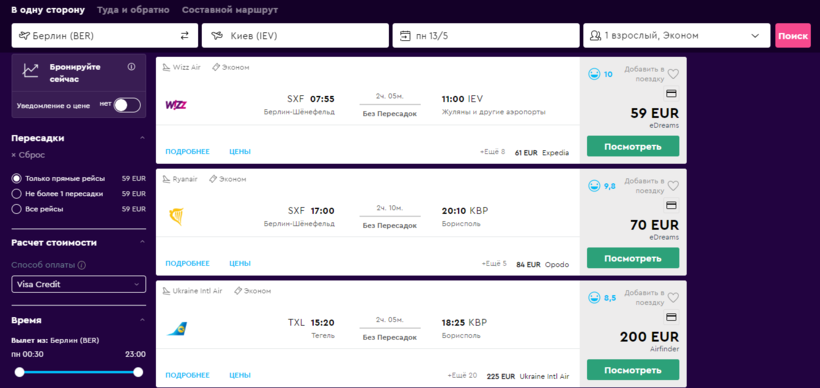
Task: Open the Составной маршрут tab
Action: click(230, 10)
